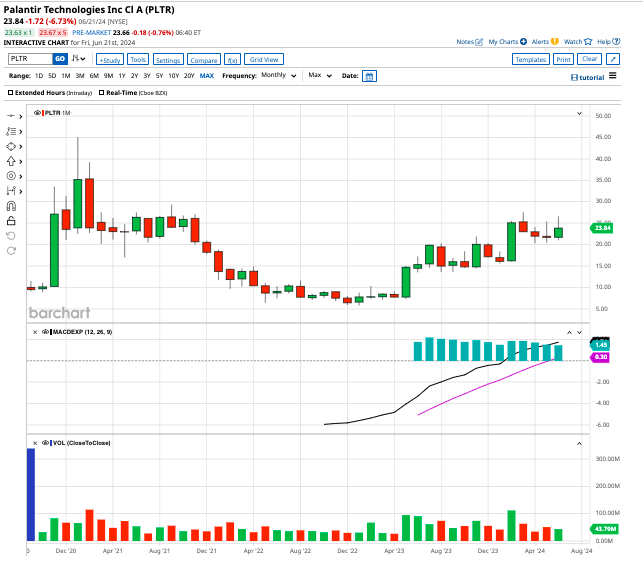Toggle visibility of MACDEXP indicator

(45, 332)
